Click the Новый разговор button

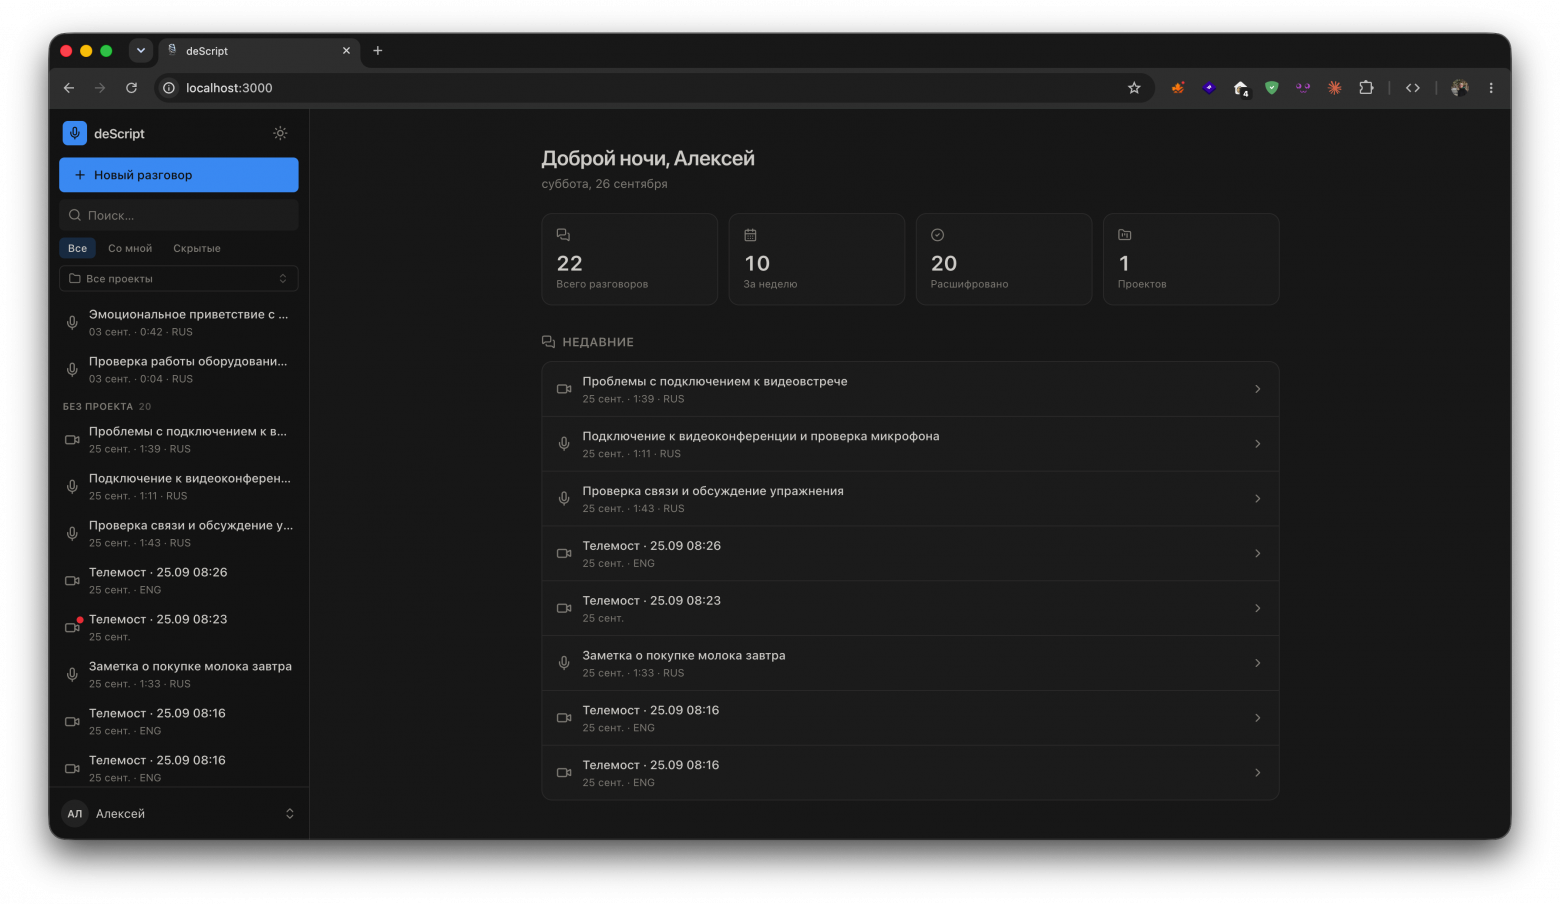coord(179,175)
